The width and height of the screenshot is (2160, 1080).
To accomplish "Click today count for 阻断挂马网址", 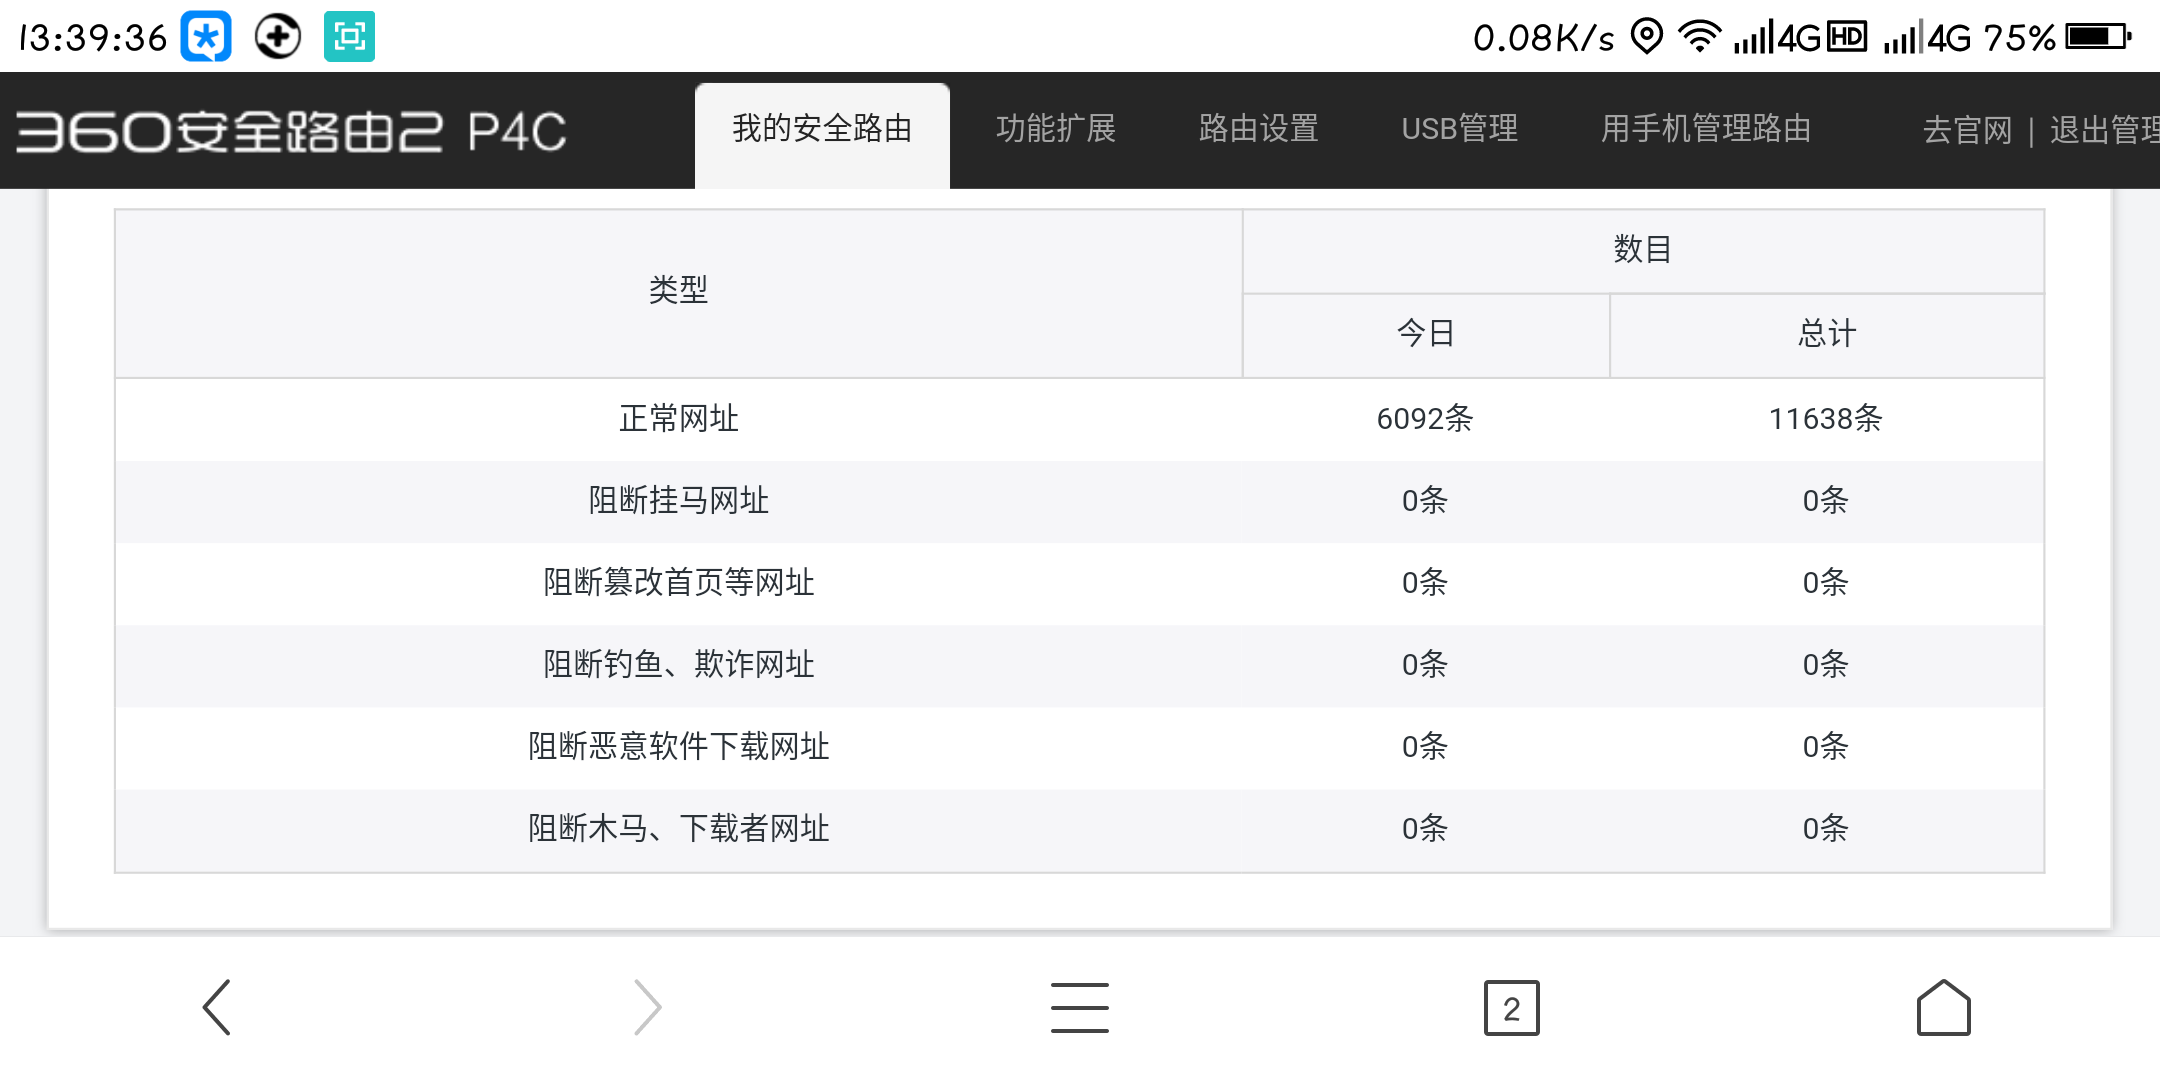I will click(1425, 500).
